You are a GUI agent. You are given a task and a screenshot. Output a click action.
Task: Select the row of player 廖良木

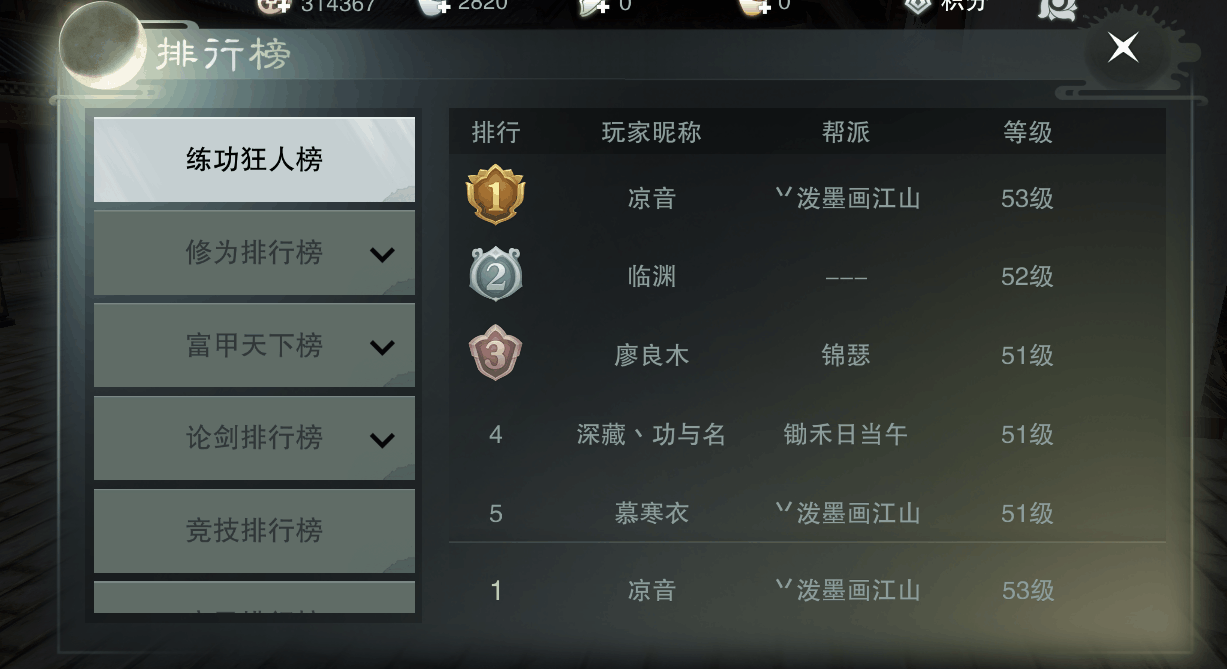tap(807, 355)
